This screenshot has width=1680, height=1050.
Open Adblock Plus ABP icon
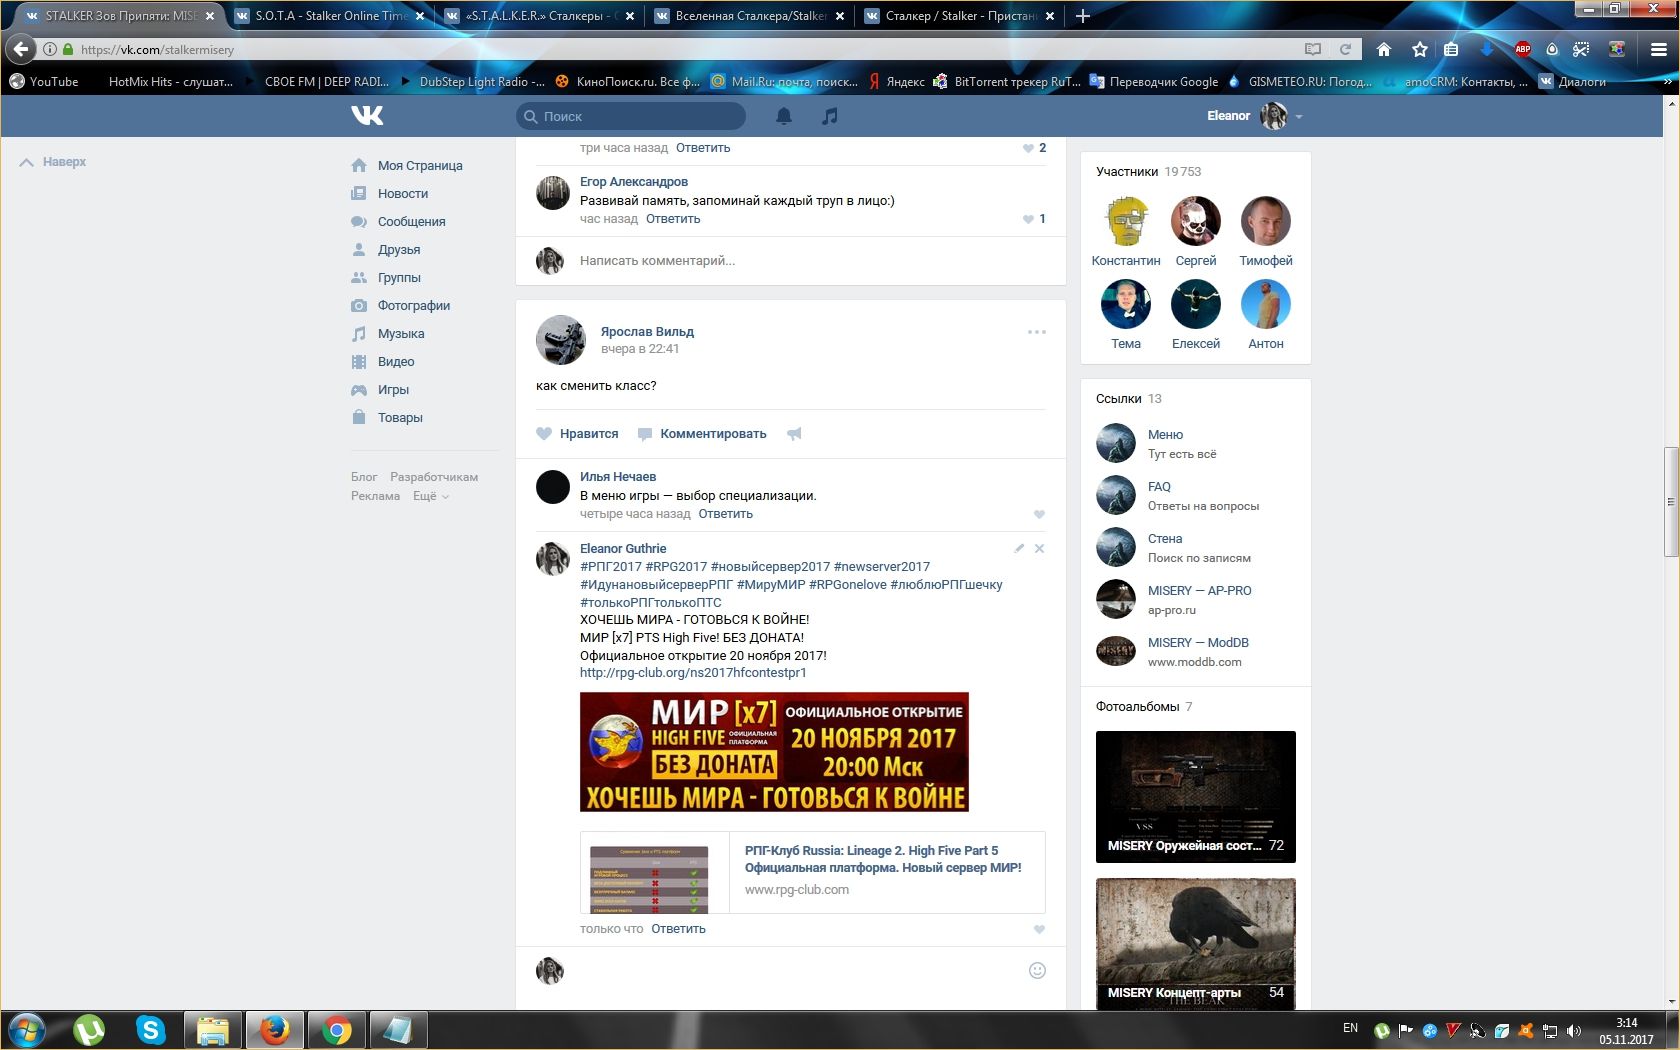click(x=1522, y=49)
